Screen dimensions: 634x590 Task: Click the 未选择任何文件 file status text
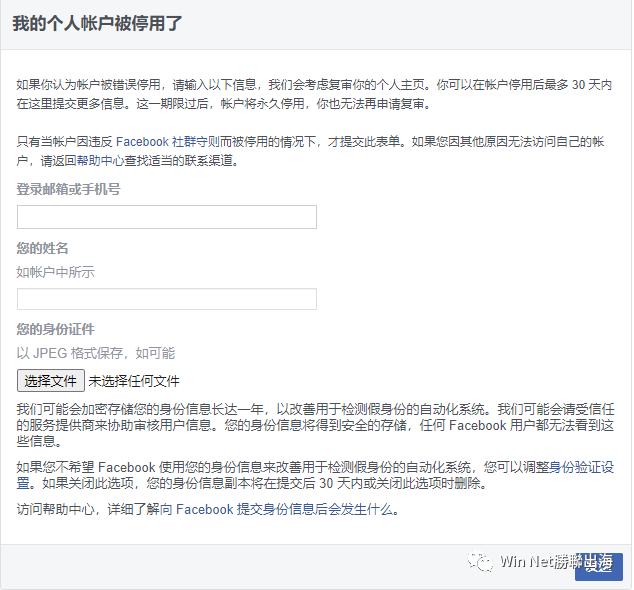pyautogui.click(x=134, y=381)
